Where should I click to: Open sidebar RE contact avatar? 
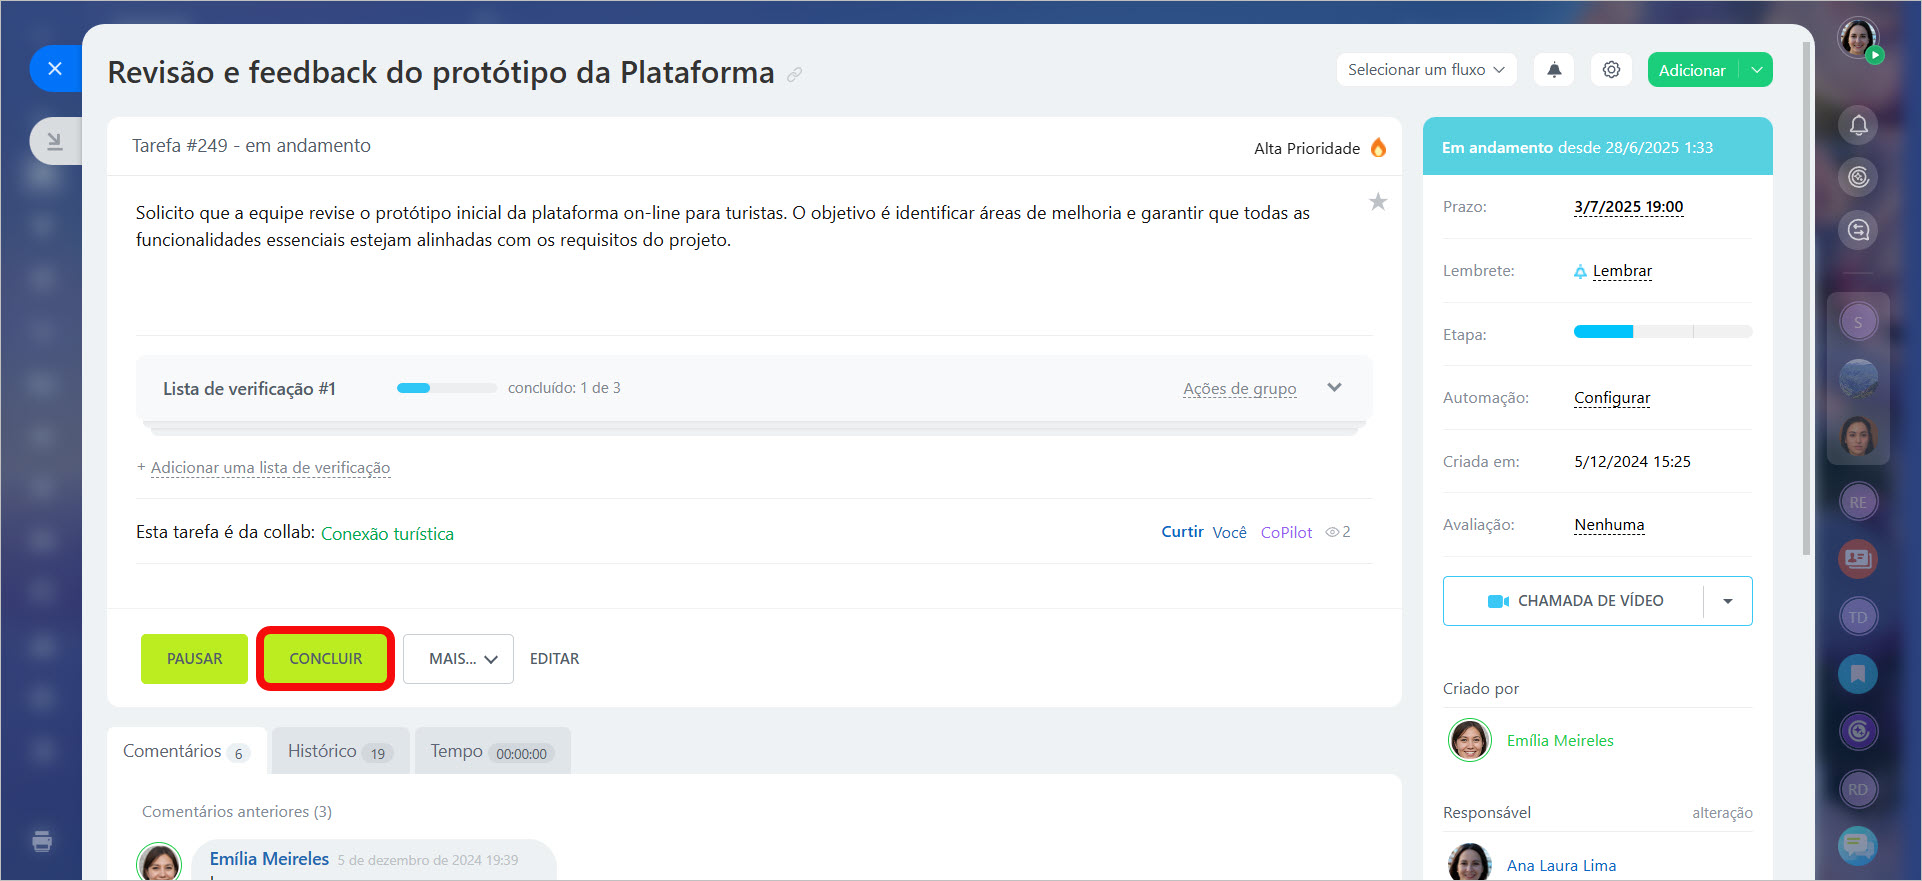[1858, 502]
